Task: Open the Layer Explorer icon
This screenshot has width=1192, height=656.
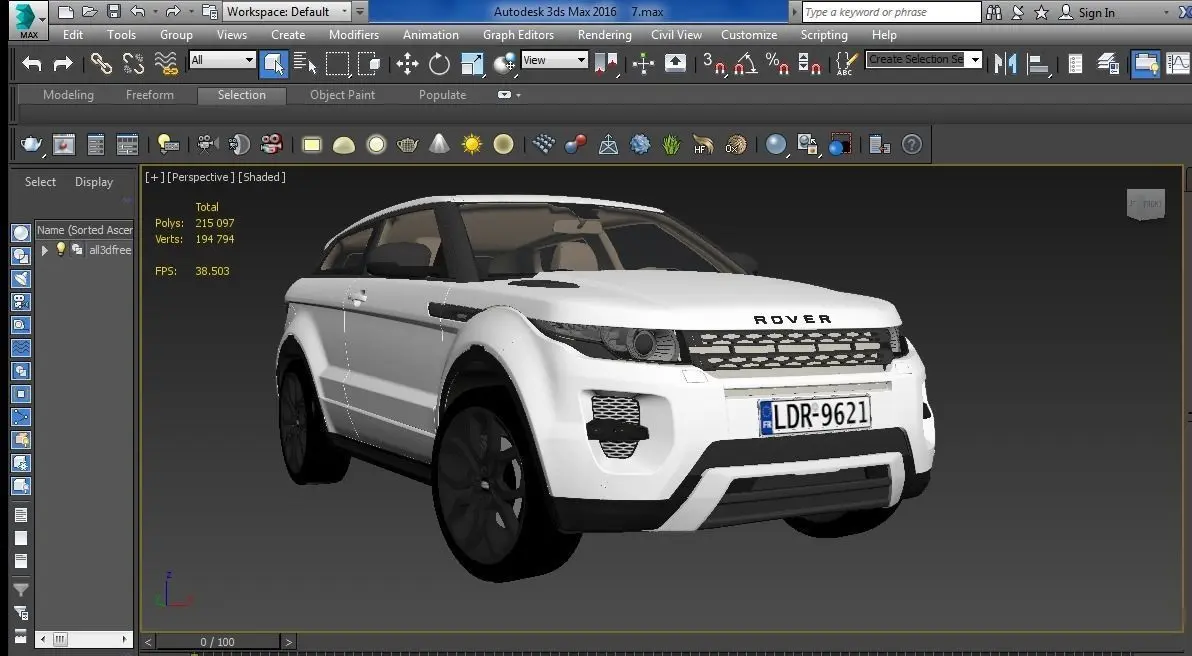Action: [1108, 64]
